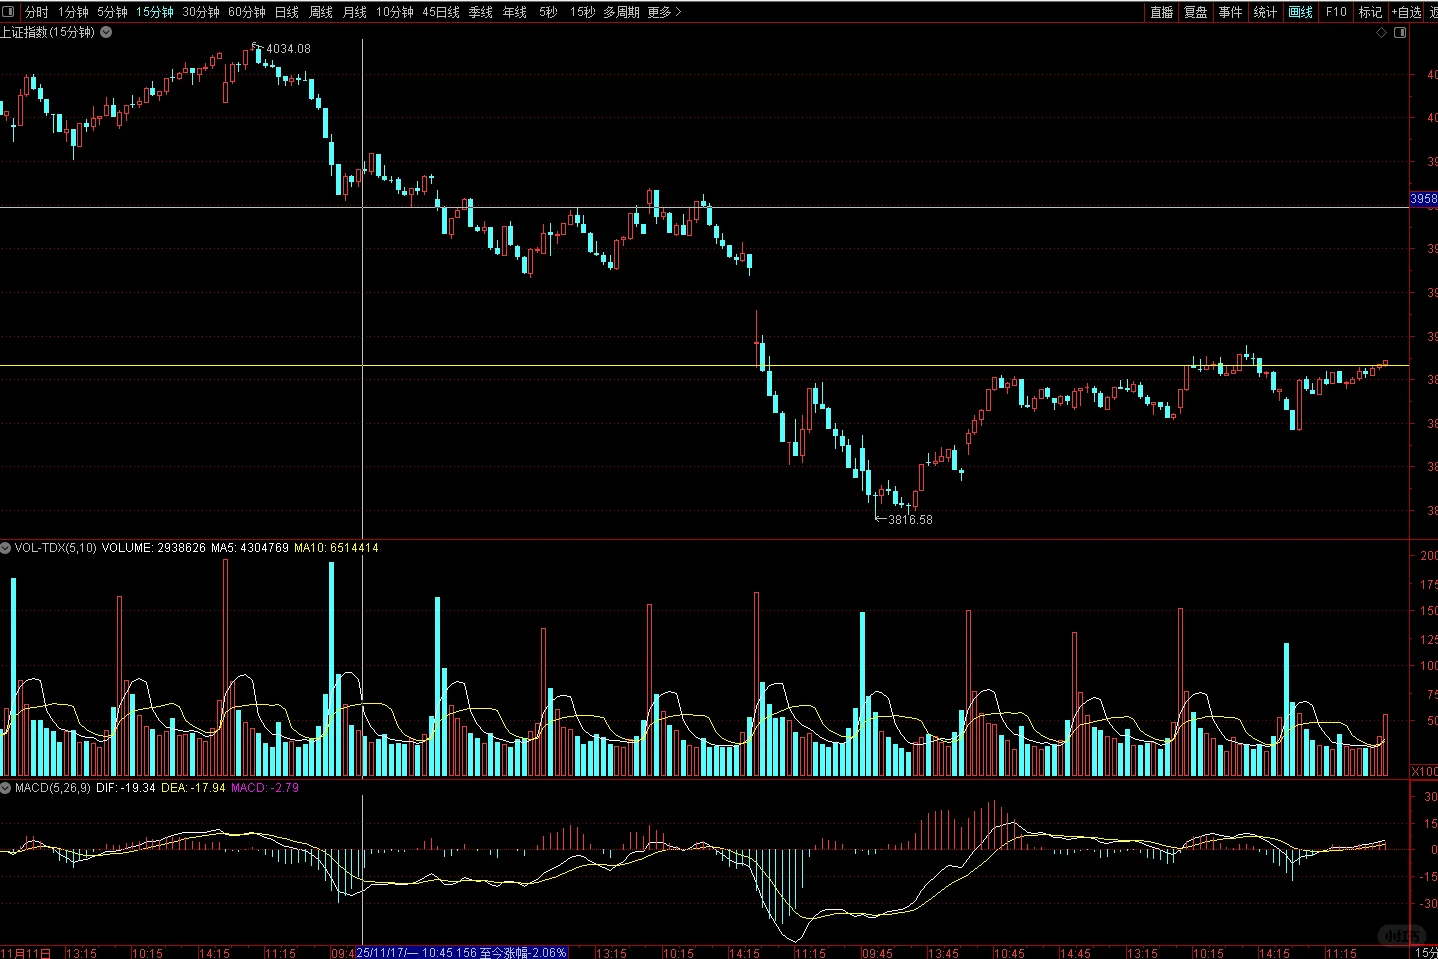The image size is (1438, 959).
Task: Select the 15分钟 period tab
Action: click(x=155, y=12)
